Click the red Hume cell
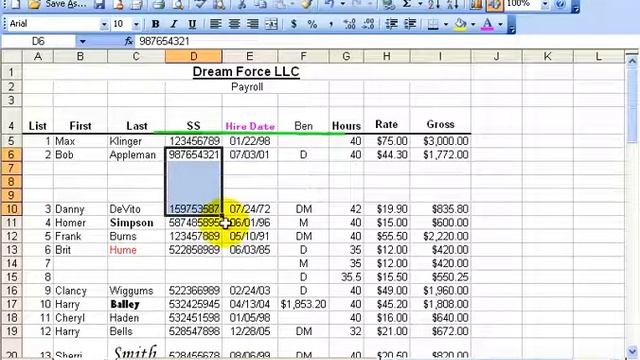The height and width of the screenshot is (360, 640). [x=136, y=250]
